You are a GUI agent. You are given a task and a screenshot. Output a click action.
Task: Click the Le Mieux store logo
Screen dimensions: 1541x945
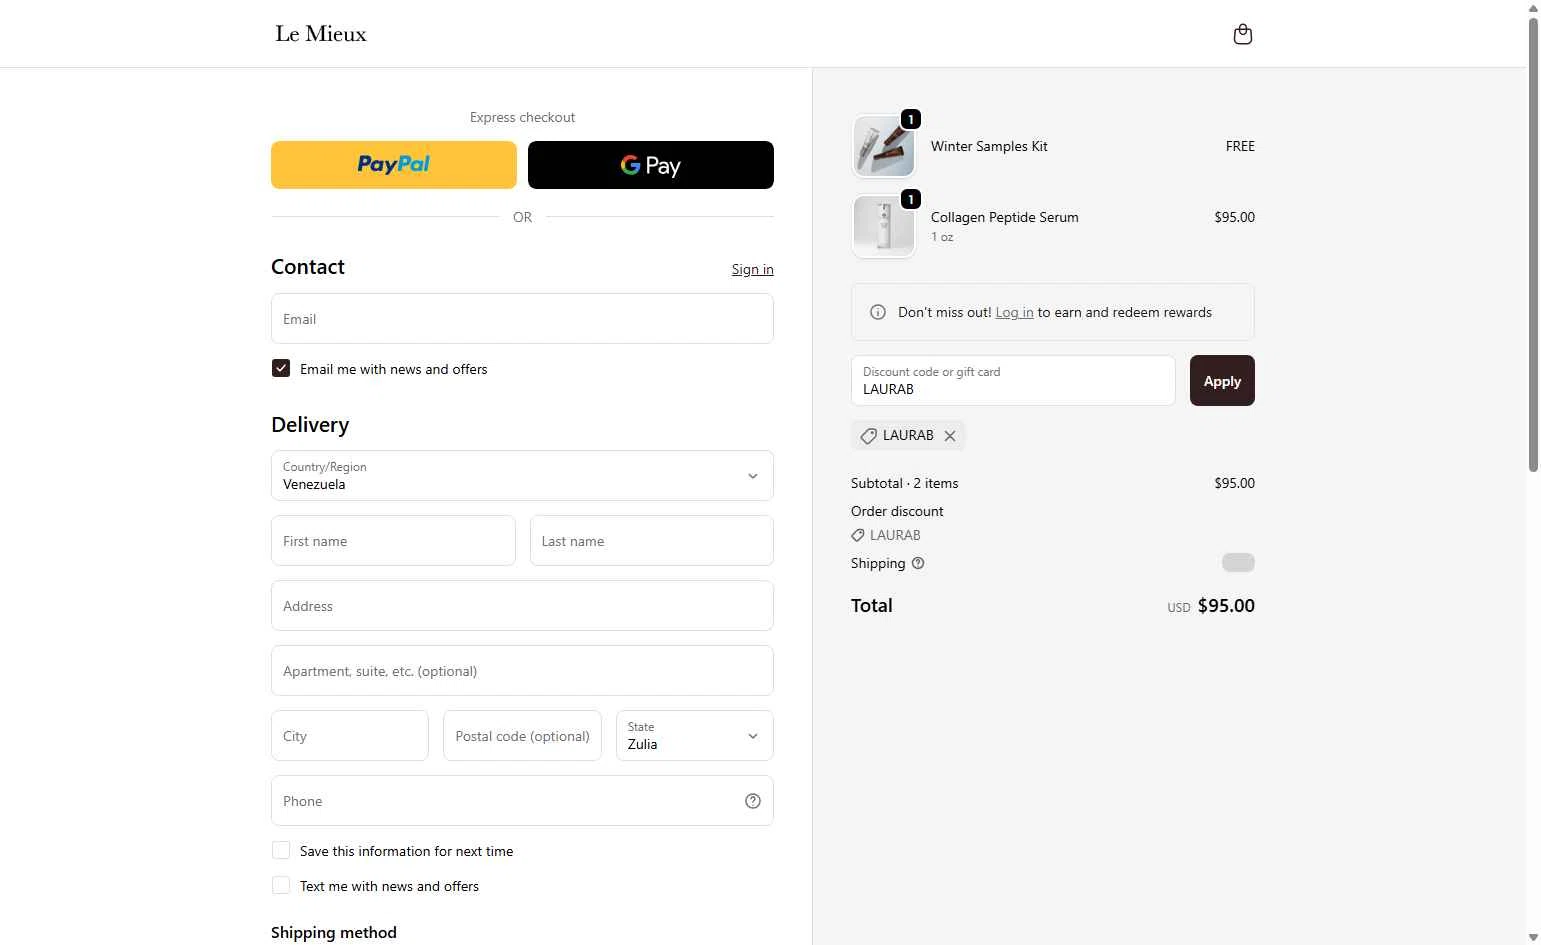321,34
